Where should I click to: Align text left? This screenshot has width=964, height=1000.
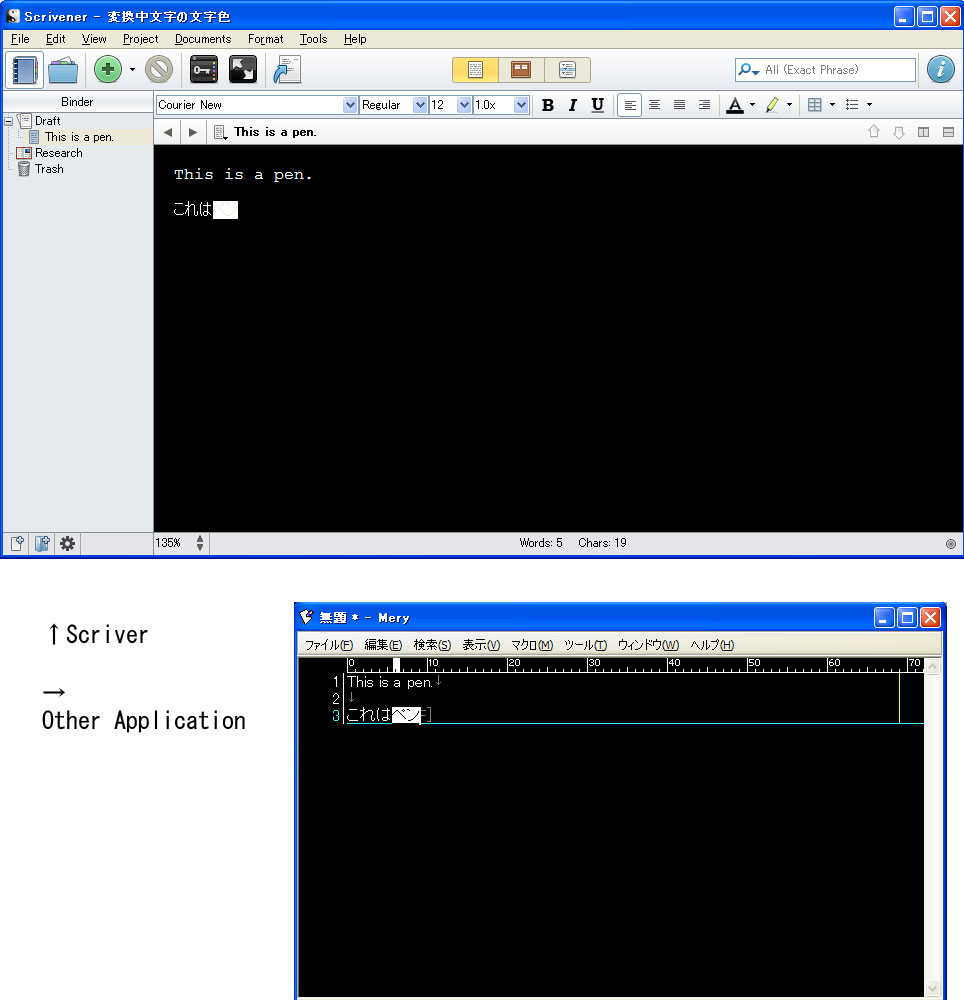point(629,105)
